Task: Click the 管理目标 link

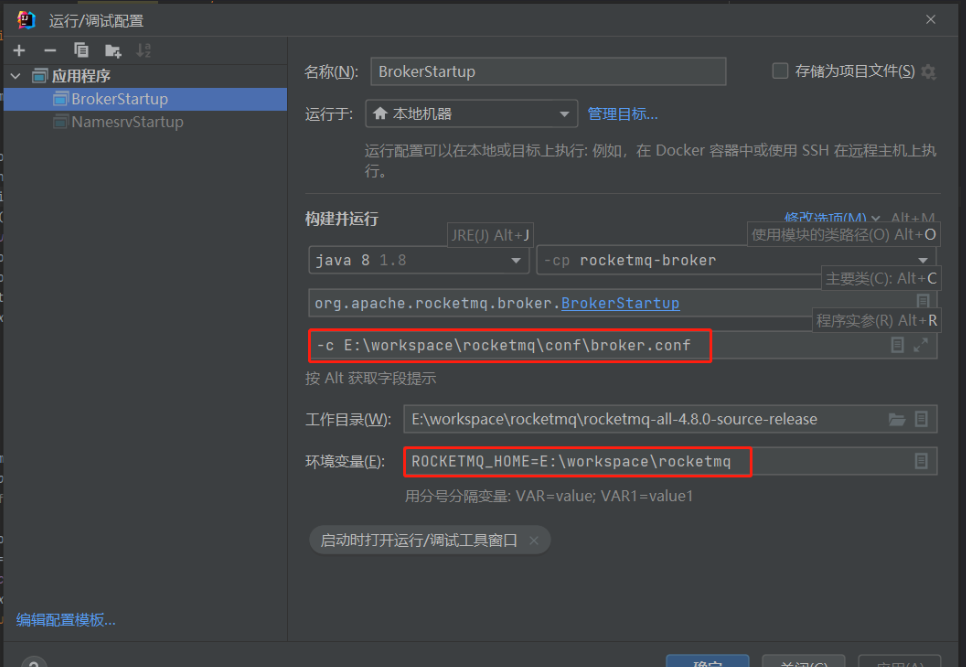Action: pos(622,114)
